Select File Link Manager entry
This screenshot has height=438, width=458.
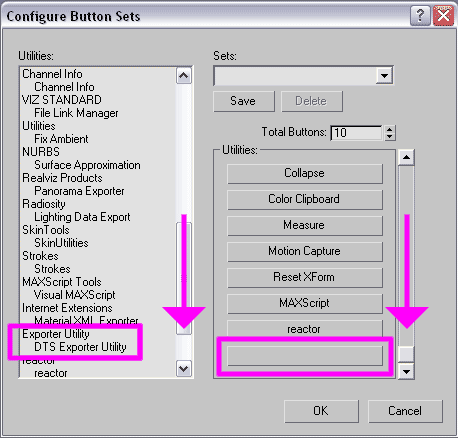(x=76, y=113)
